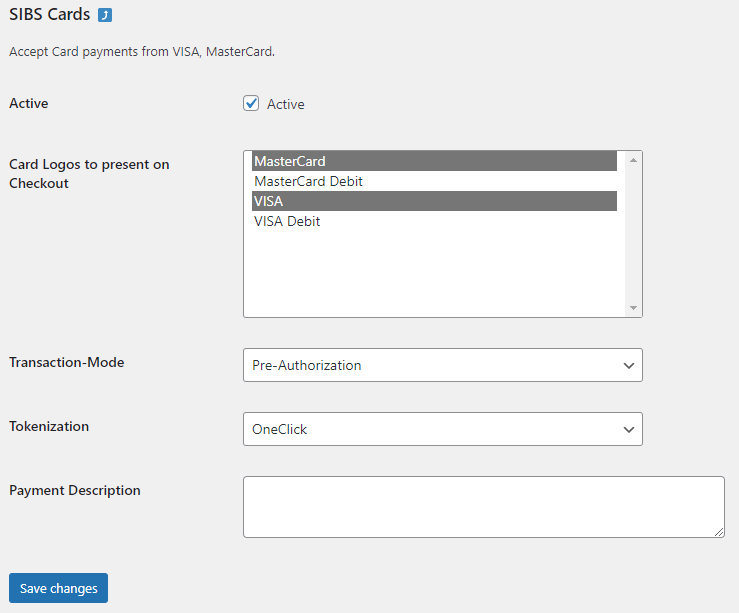Click the Transaction-Mode field label
Screen dimensions: 739x613
(x=66, y=362)
